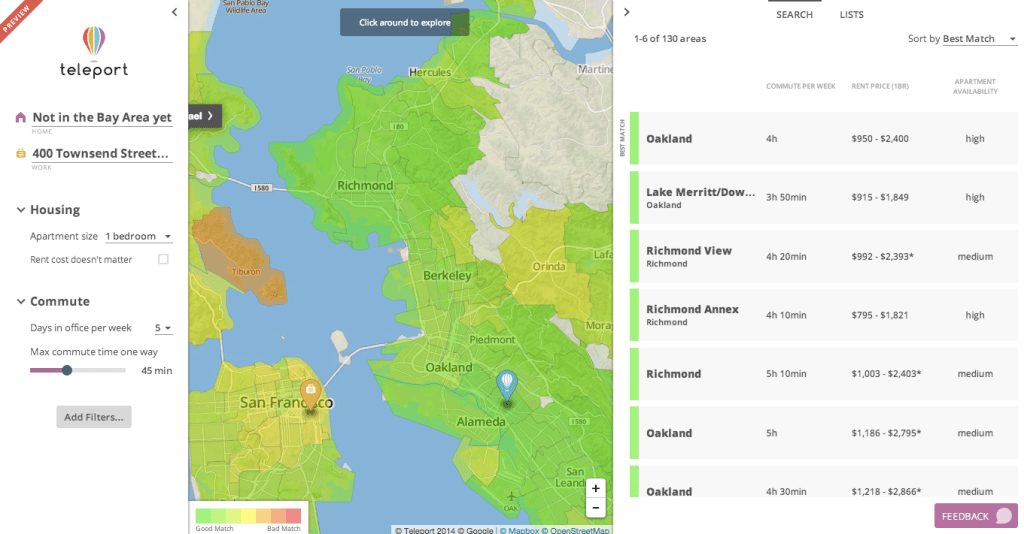Edit work address field 400 Townsend Street

[x=102, y=153]
